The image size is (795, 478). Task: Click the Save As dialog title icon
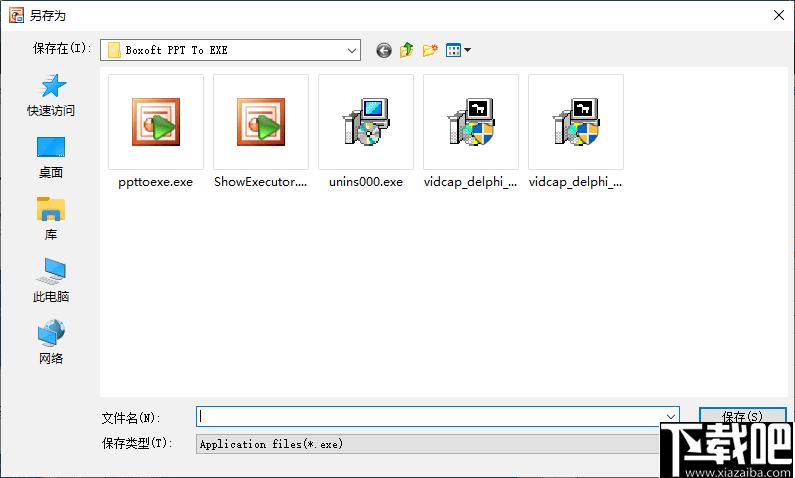coord(16,15)
